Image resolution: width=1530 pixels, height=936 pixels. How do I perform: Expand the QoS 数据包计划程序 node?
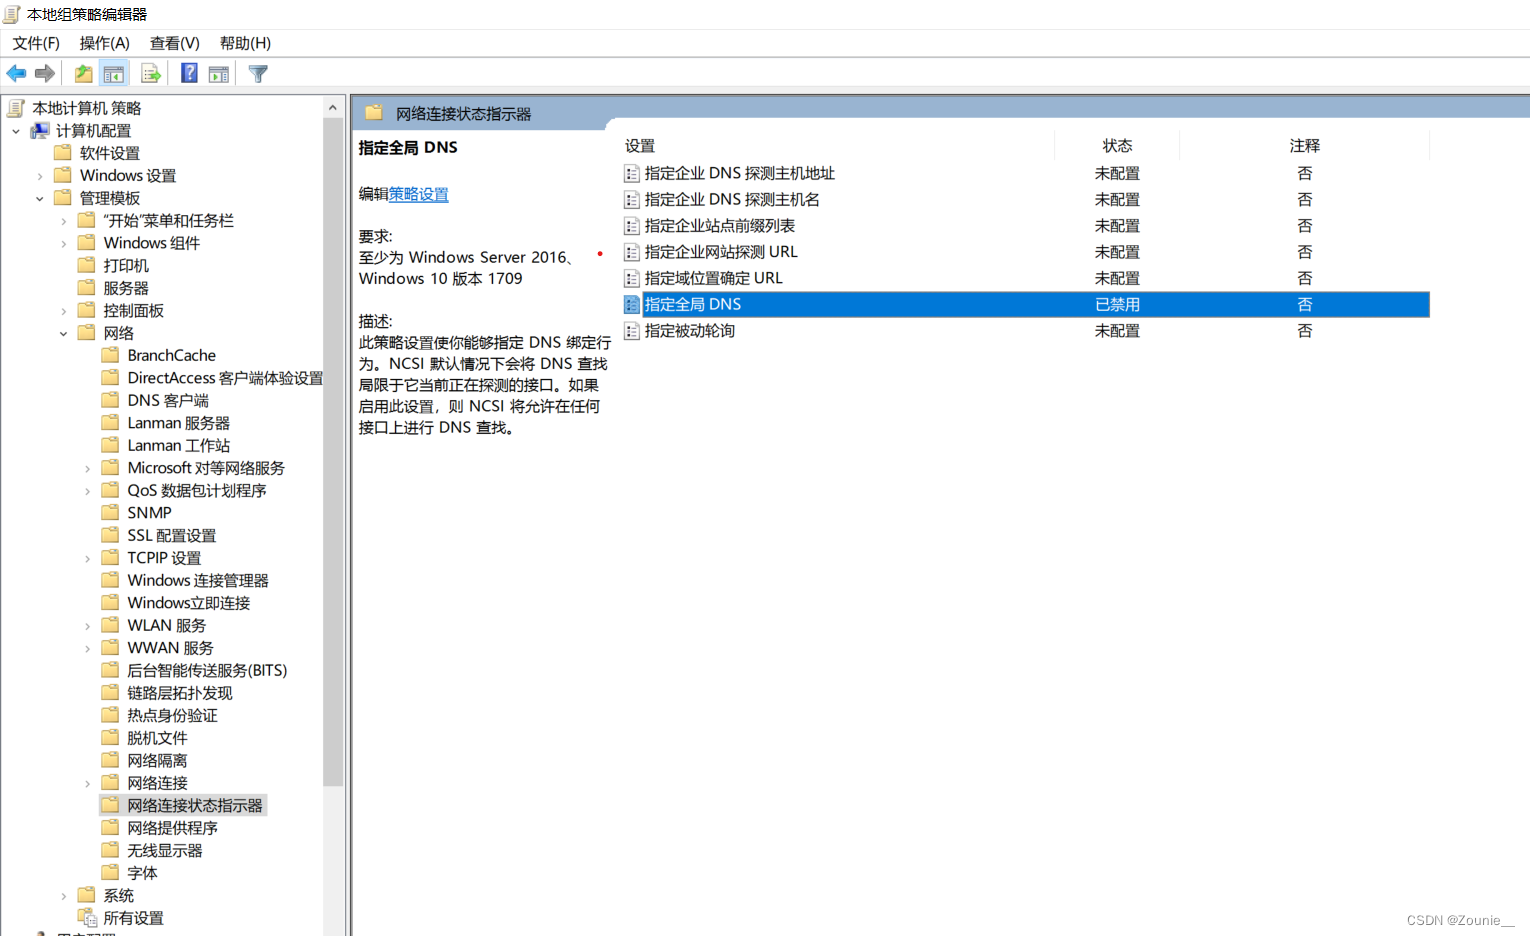(88, 491)
